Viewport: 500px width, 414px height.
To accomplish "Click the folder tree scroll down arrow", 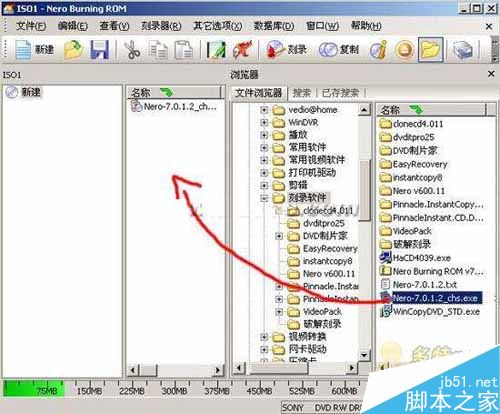I will (x=364, y=355).
